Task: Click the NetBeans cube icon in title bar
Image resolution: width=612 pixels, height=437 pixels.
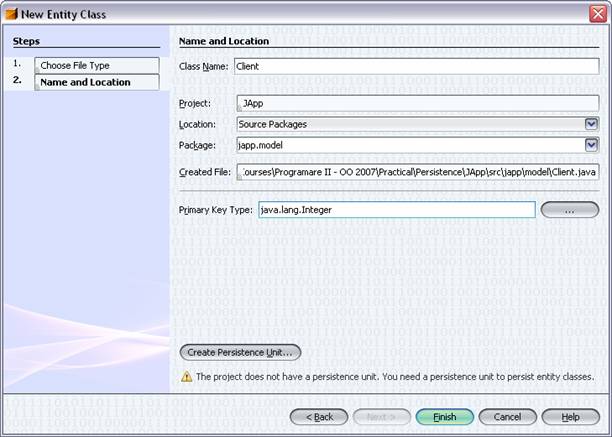Action: (11, 14)
